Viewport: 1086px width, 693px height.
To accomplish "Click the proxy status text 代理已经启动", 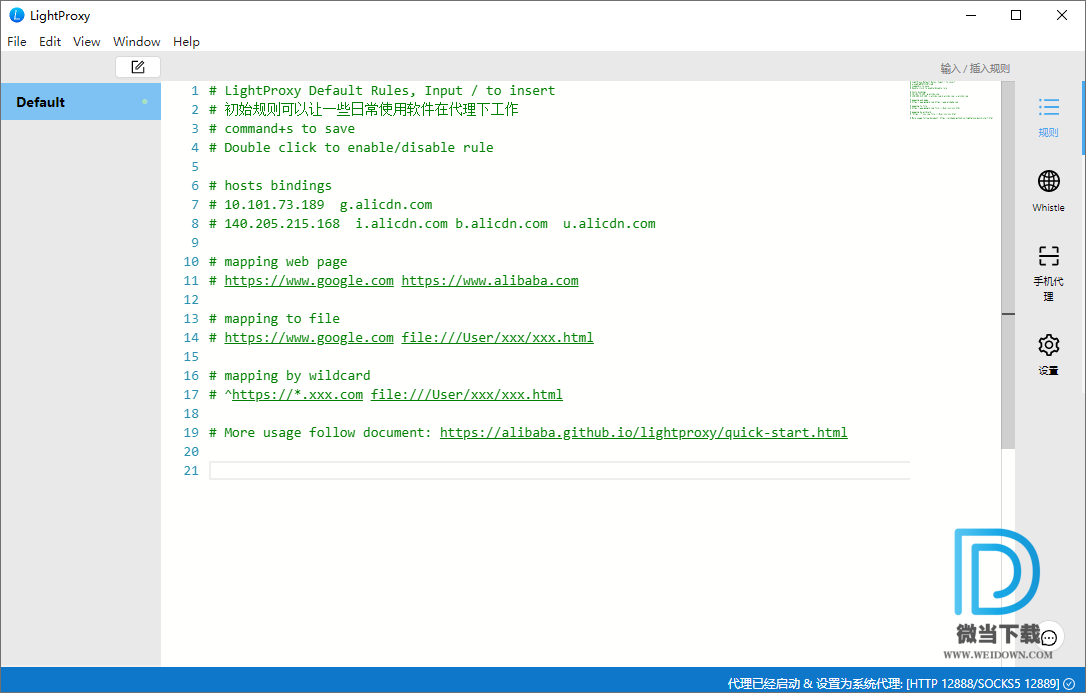I will (x=764, y=683).
